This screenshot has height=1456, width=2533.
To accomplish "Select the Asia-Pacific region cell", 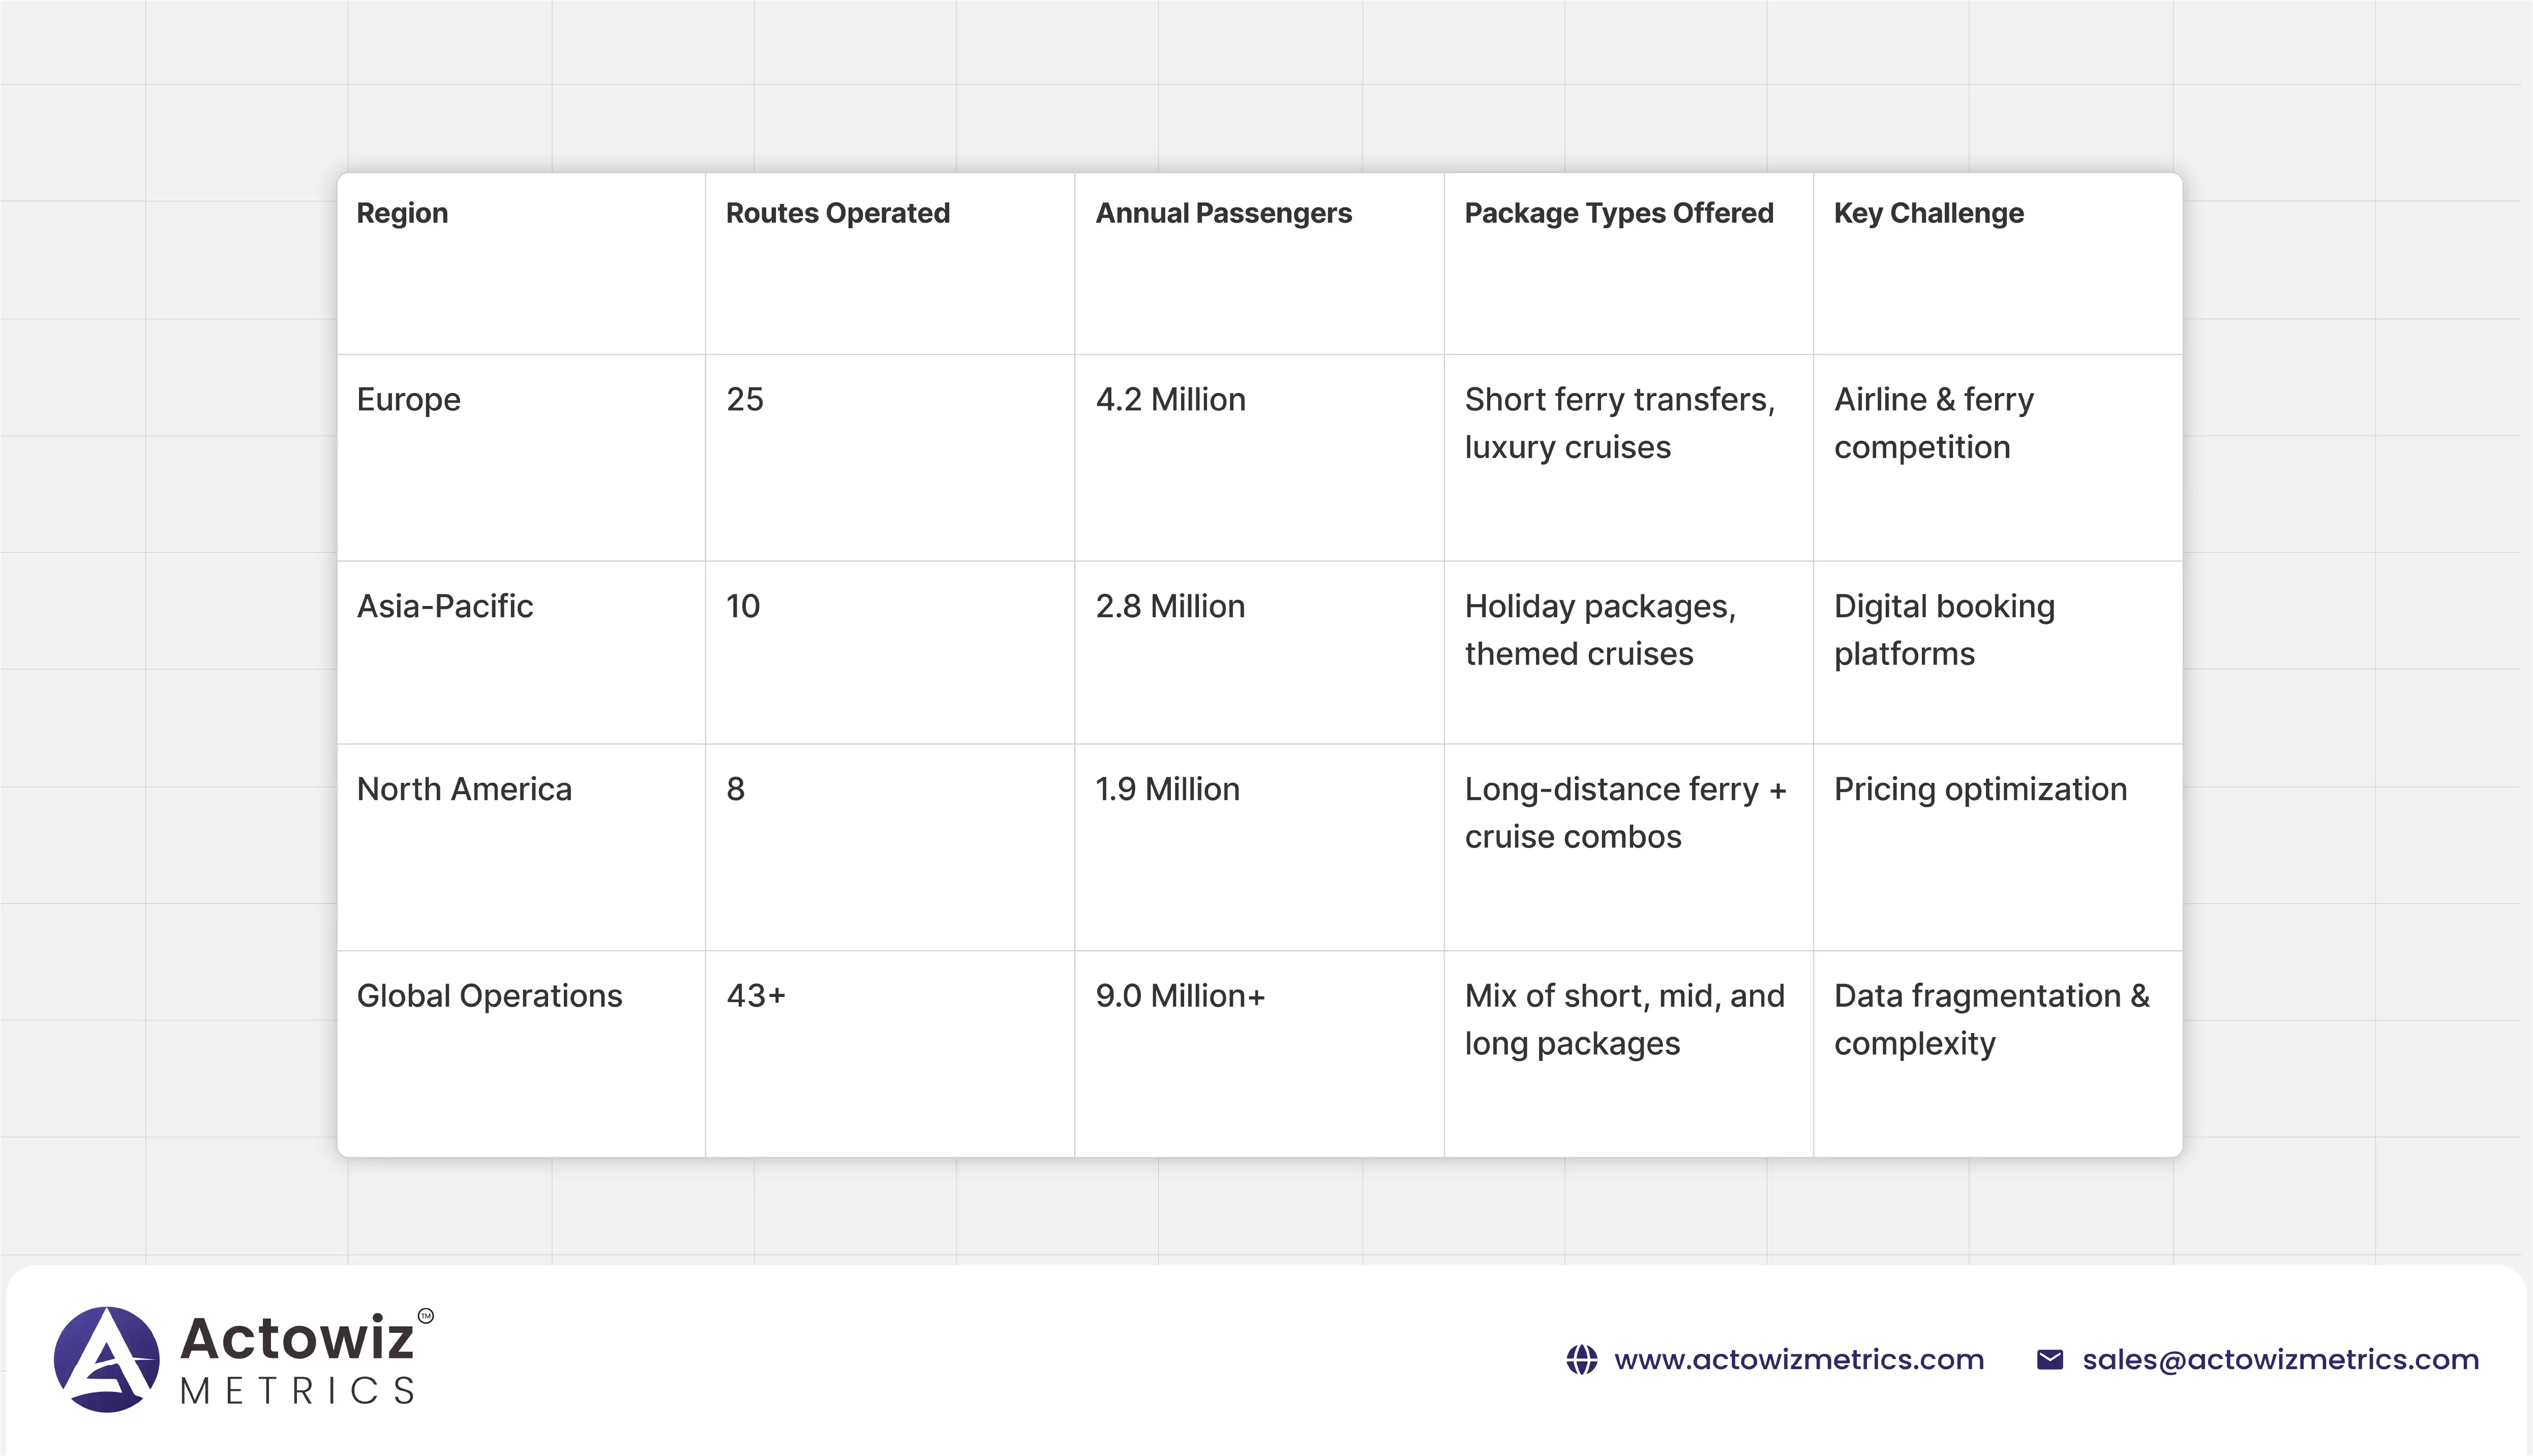I will pos(445,606).
